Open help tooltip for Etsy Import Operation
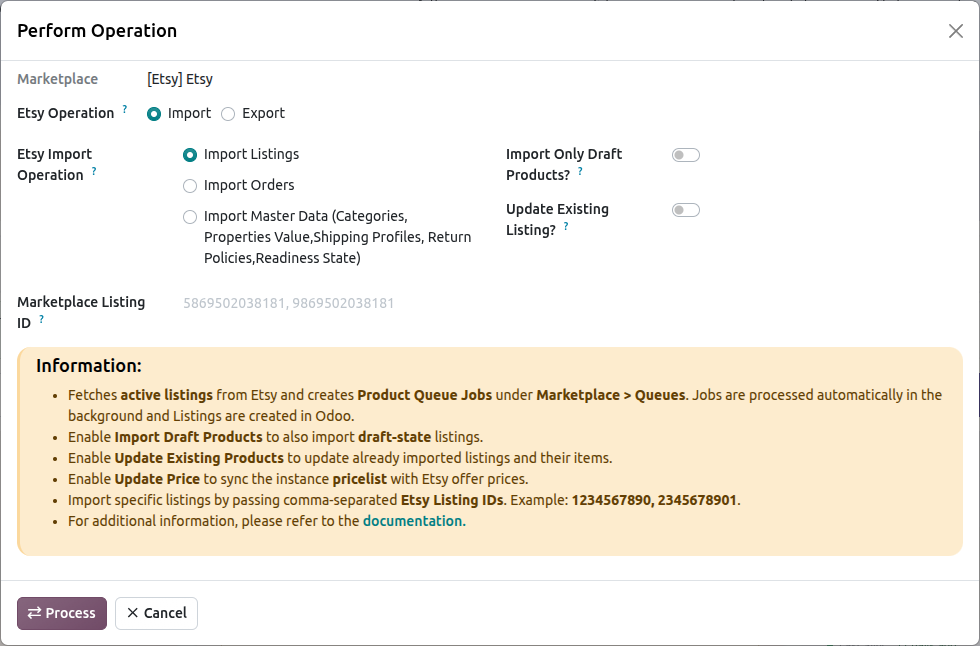This screenshot has height=646, width=980. pyautogui.click(x=94, y=171)
